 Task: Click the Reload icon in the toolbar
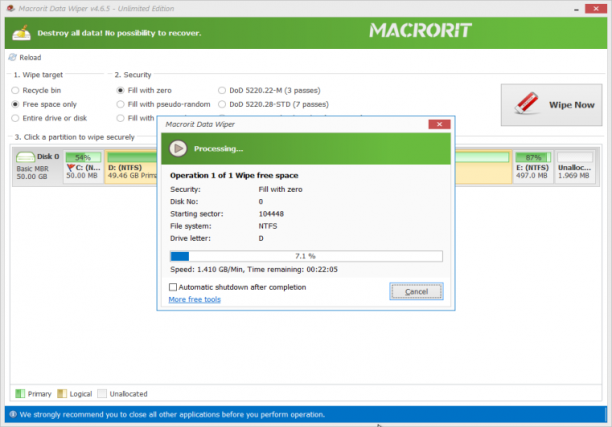click(12, 57)
